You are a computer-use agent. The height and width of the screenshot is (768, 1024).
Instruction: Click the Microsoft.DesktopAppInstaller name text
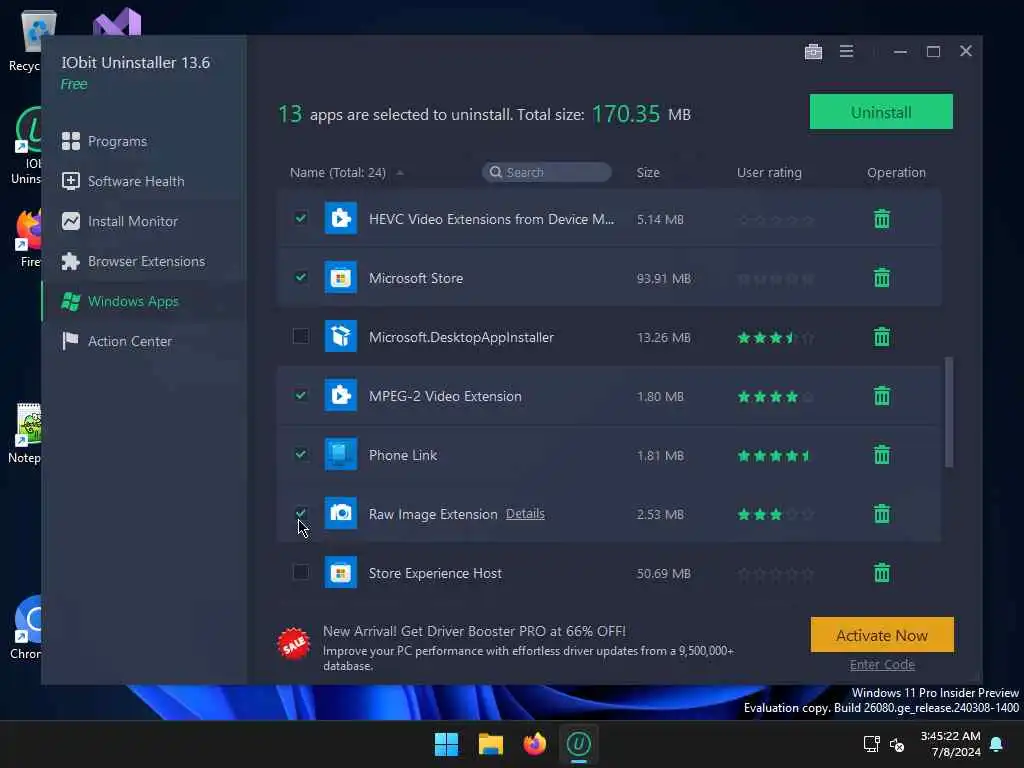pos(461,337)
